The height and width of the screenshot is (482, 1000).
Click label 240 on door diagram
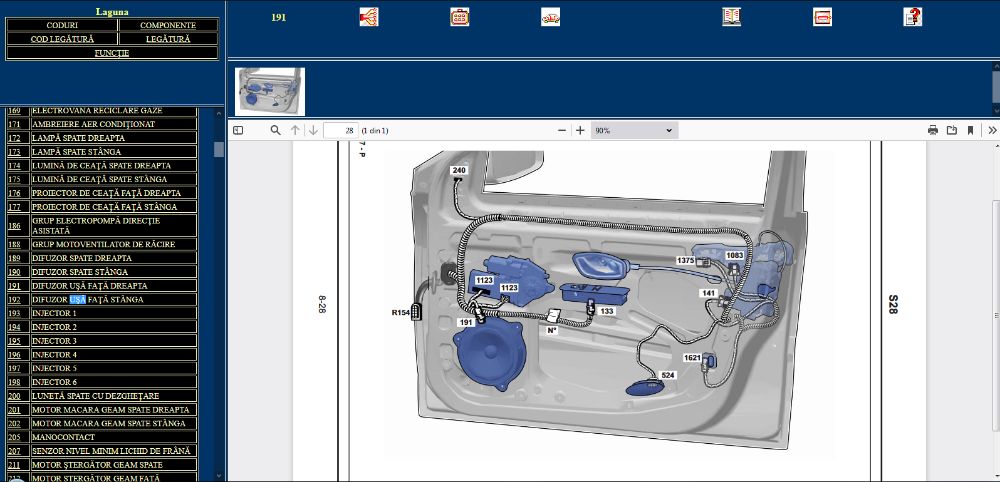point(459,170)
